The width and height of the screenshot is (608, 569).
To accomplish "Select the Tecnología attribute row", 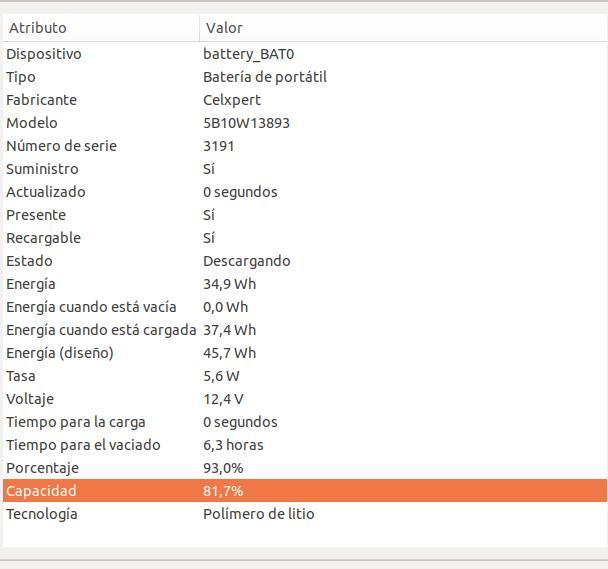I will [305, 514].
